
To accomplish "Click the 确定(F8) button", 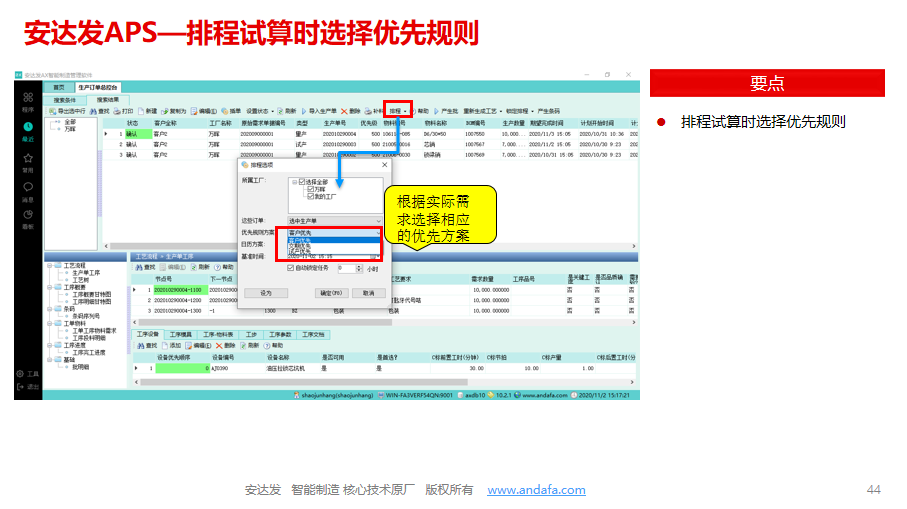I will [x=331, y=293].
